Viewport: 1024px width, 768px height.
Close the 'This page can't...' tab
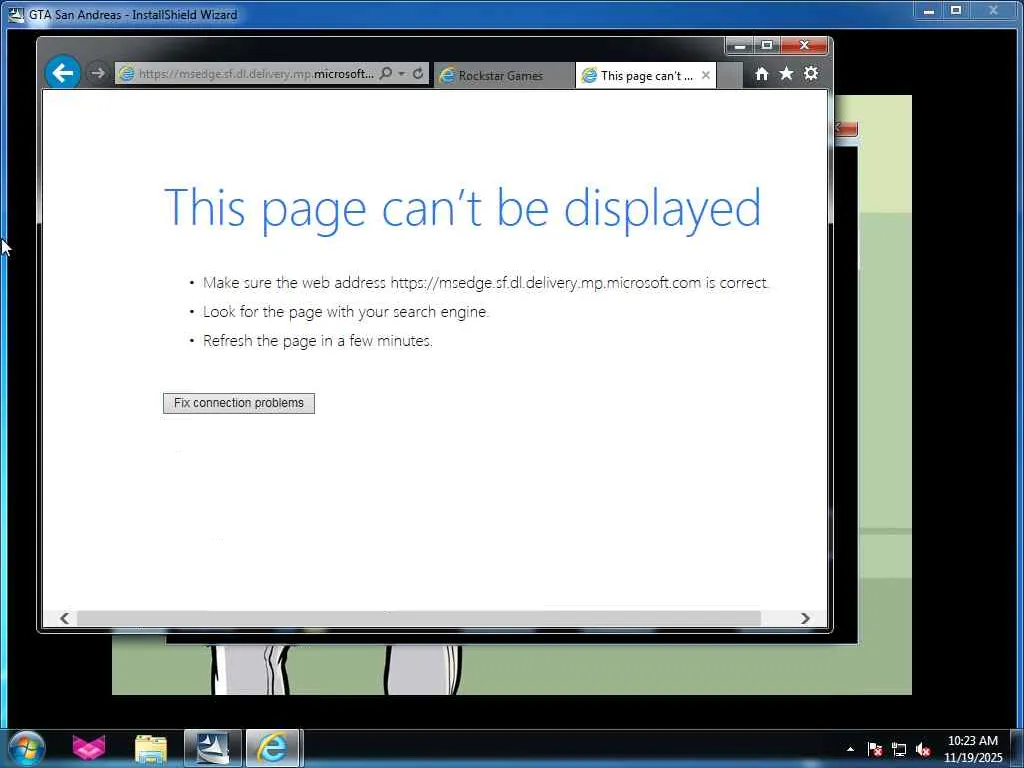point(705,75)
